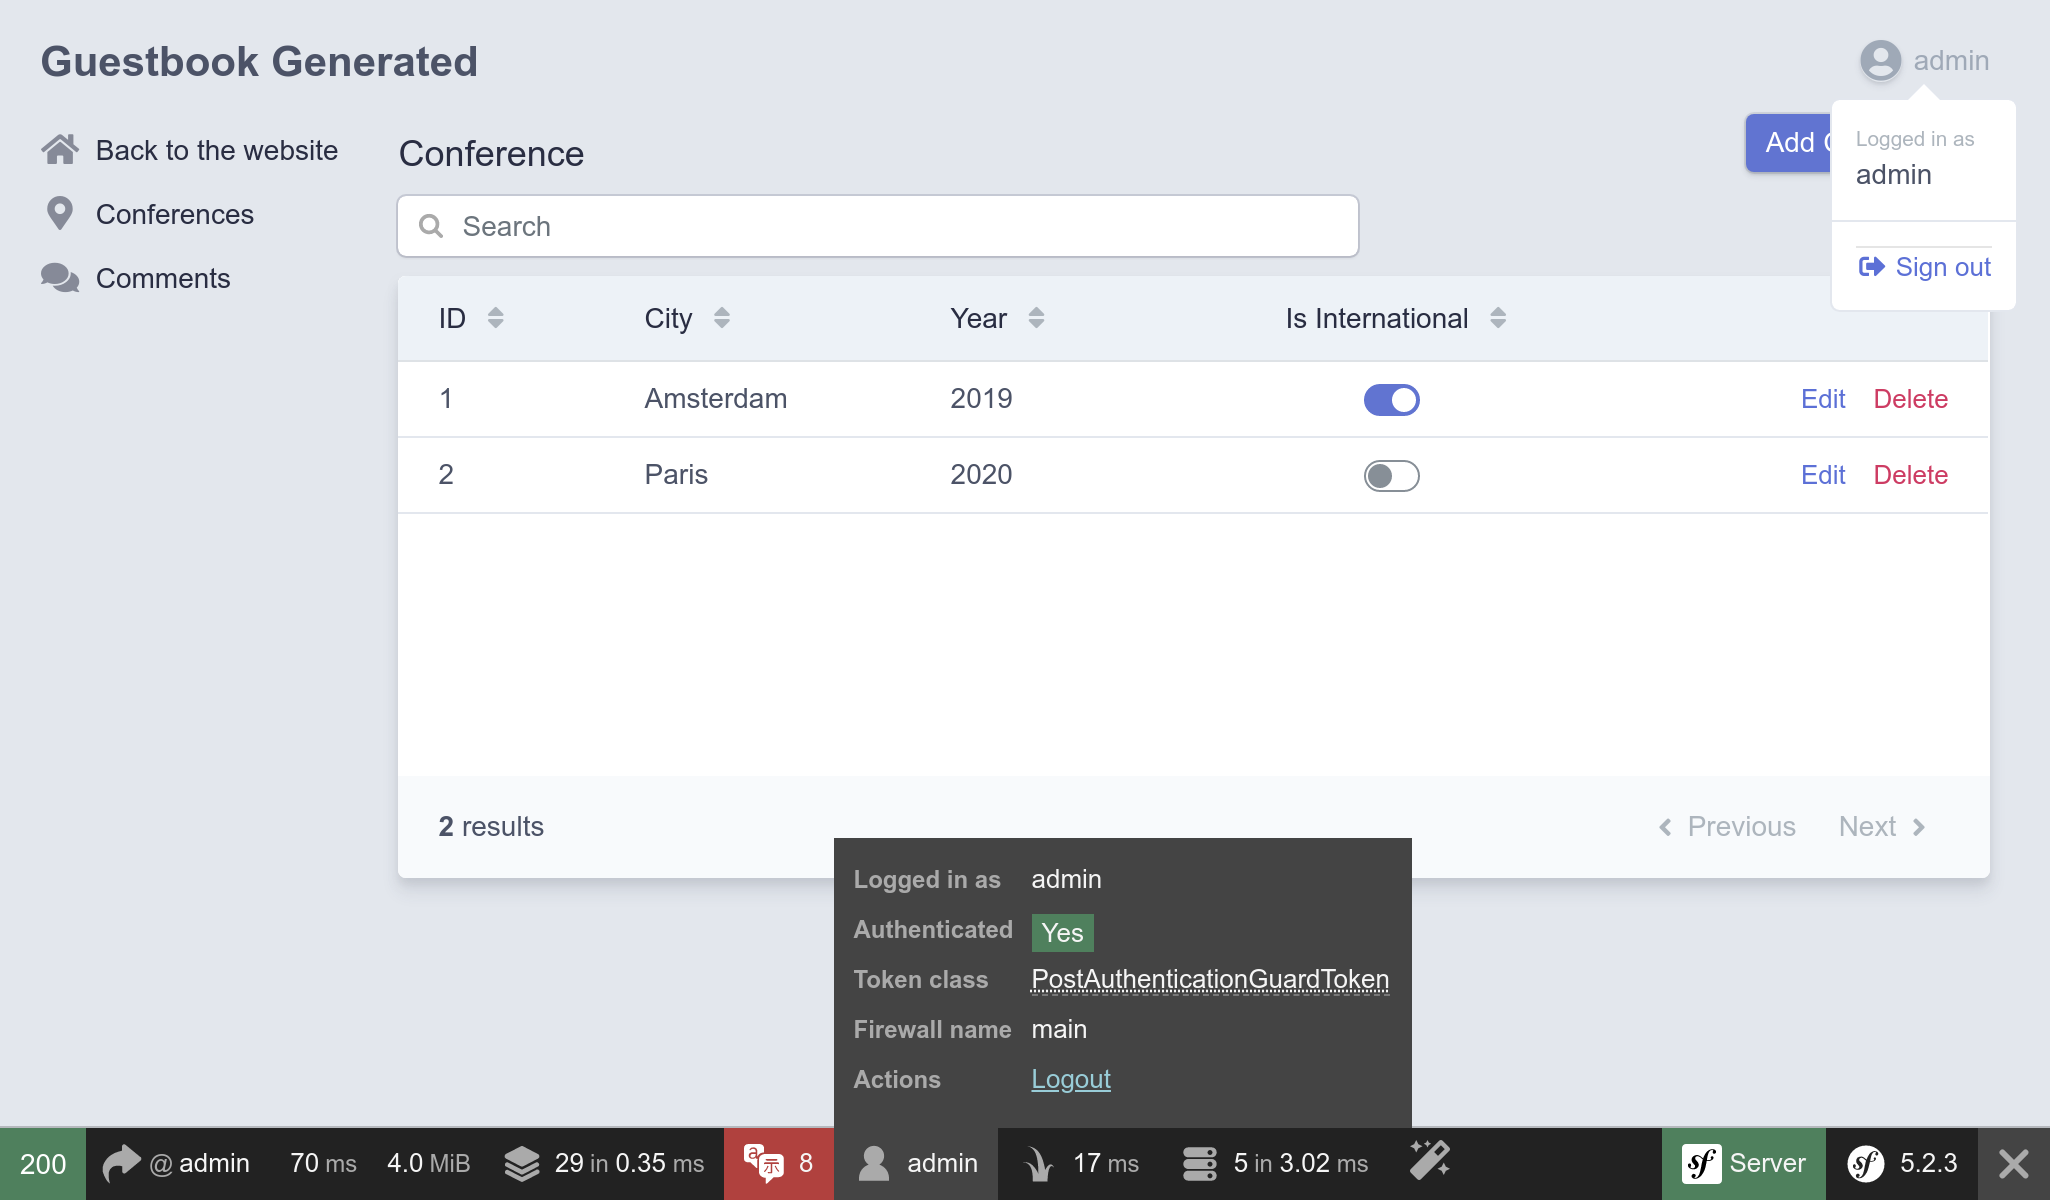This screenshot has height=1200, width=2050.
Task: Enable Is International for Paris
Action: click(1391, 475)
